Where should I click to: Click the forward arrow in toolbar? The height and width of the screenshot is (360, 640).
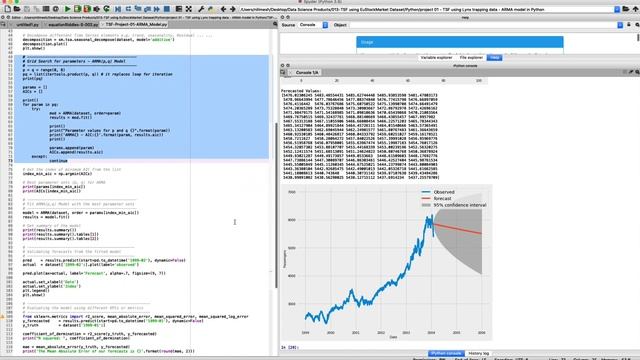(233, 9)
